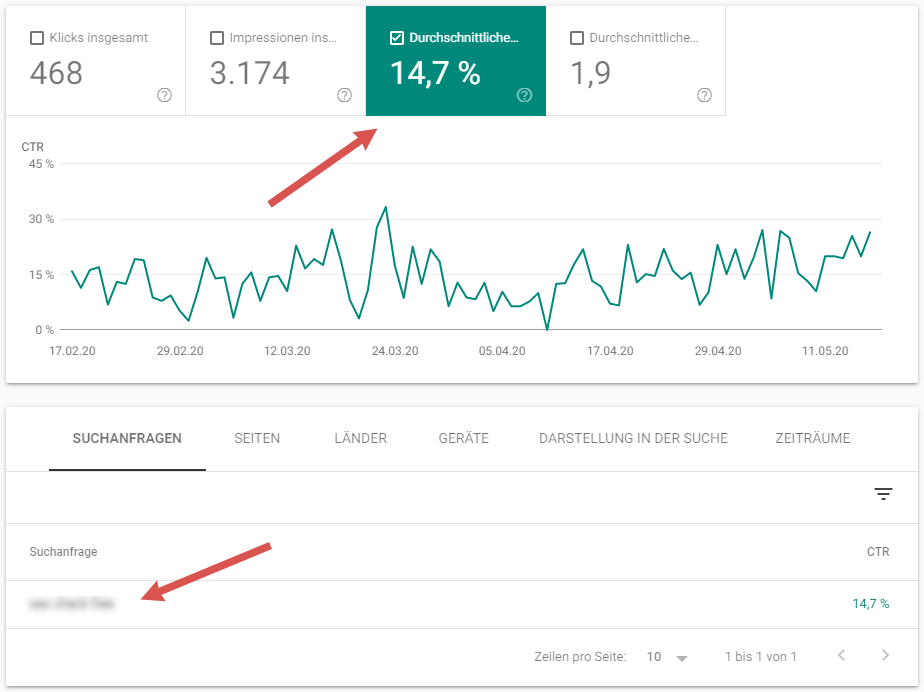Switch to the Geräte tab

tap(464, 439)
